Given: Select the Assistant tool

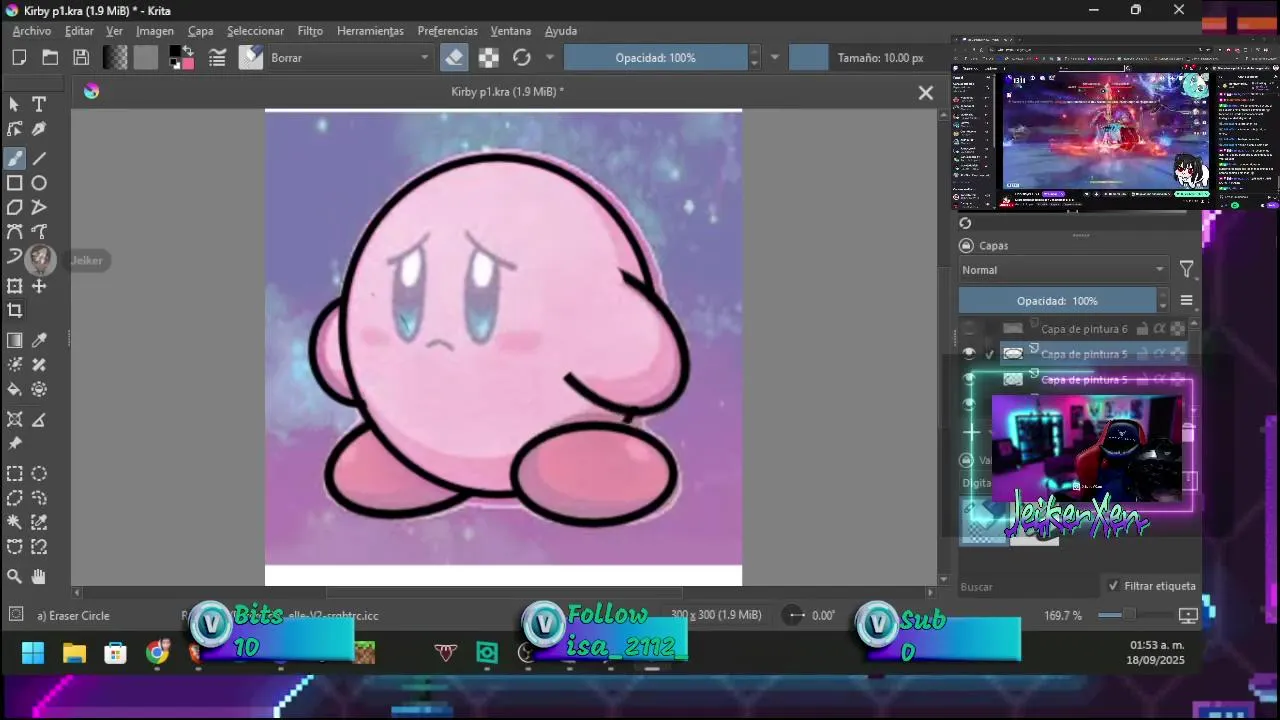Looking at the screenshot, I should (x=15, y=419).
